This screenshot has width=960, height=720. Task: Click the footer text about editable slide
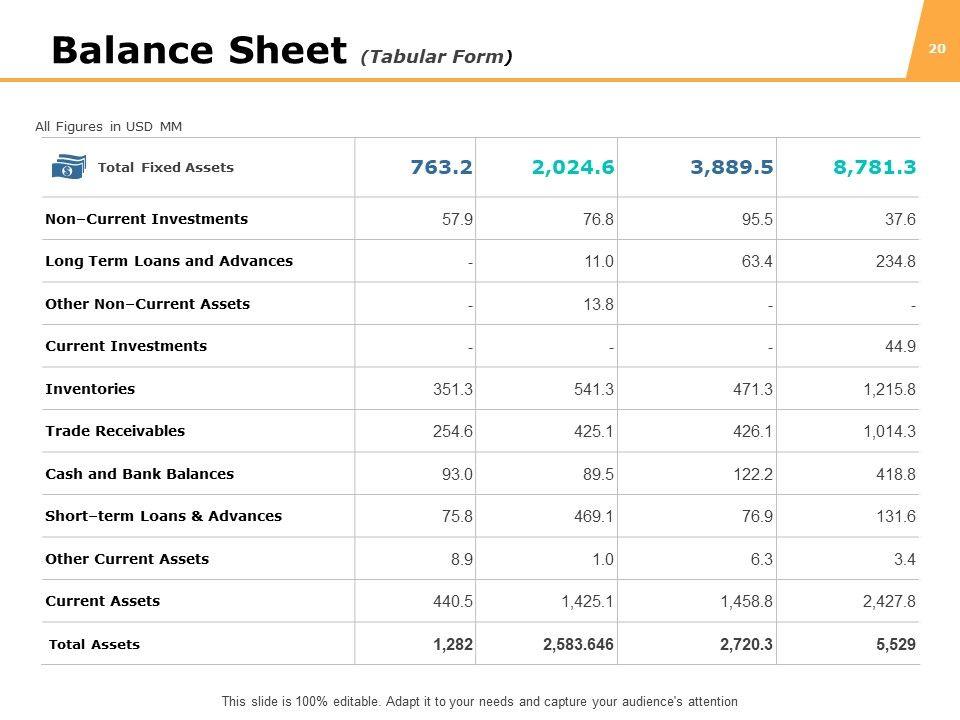[479, 702]
